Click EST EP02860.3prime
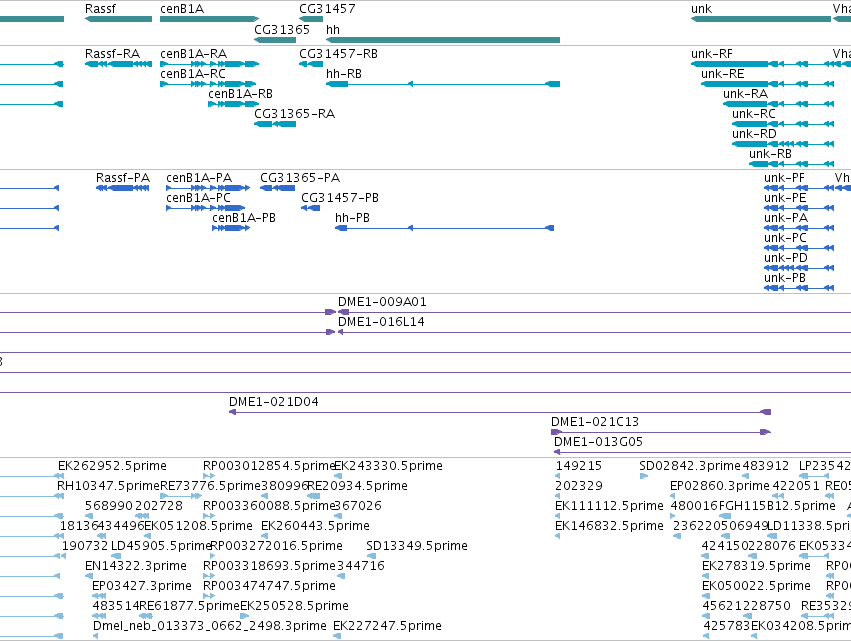The image size is (851, 641). (720, 486)
